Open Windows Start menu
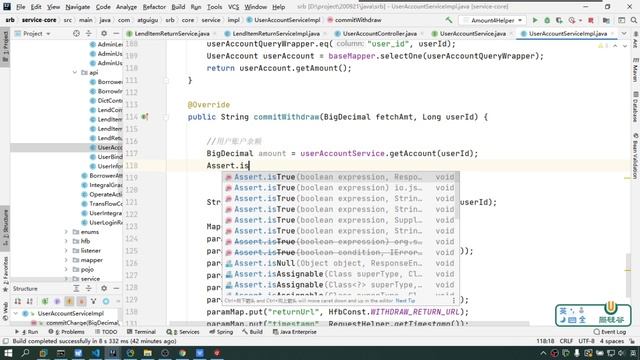Screen dimensions: 640x360 [x=8, y=353]
